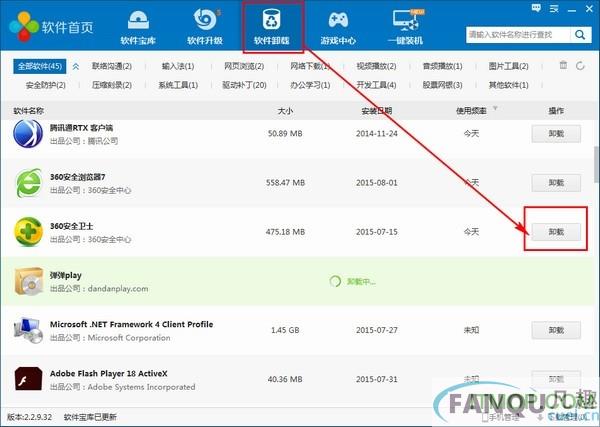Click the 腾讯通RTX client app icon
600x427 pixels.
pyautogui.click(x=28, y=134)
